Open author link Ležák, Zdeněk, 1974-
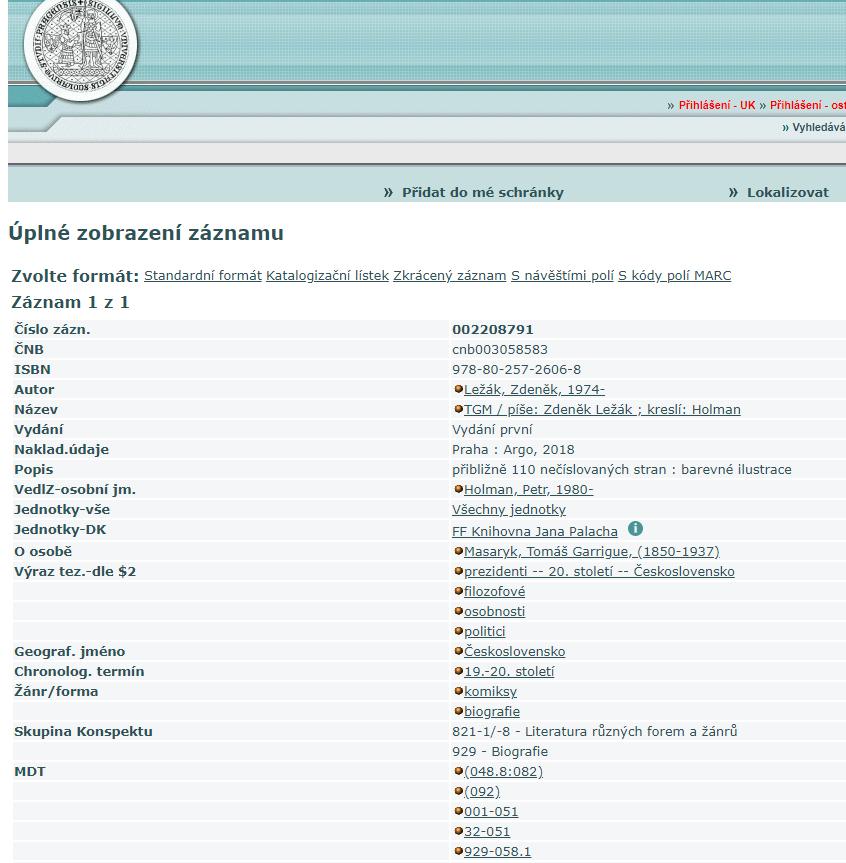The image size is (846, 863). point(534,390)
